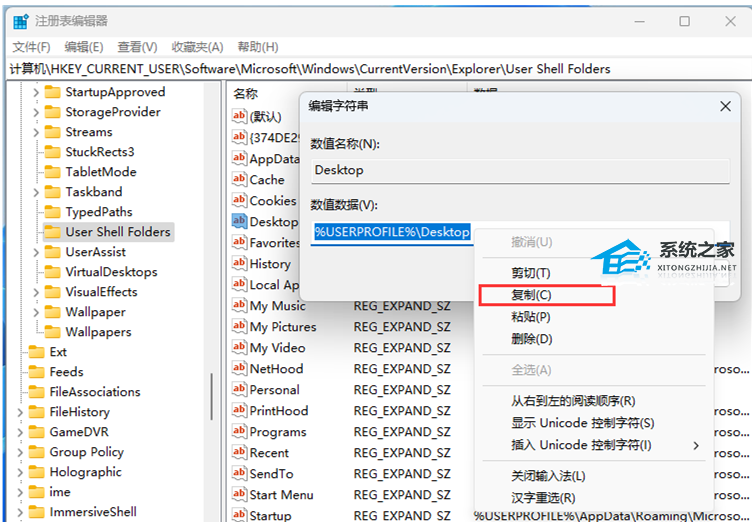Click the Feeds folder icon
Image resolution: width=752 pixels, height=522 pixels.
(36, 372)
